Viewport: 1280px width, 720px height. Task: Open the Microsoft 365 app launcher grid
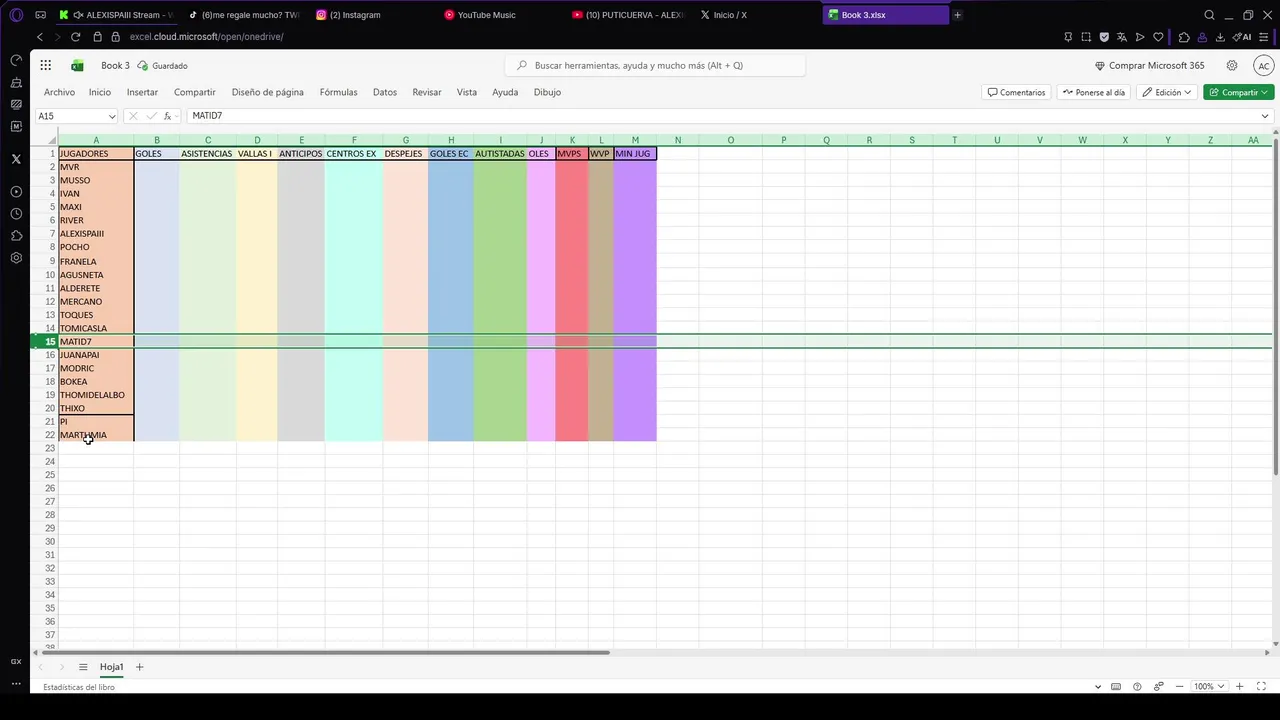46,65
